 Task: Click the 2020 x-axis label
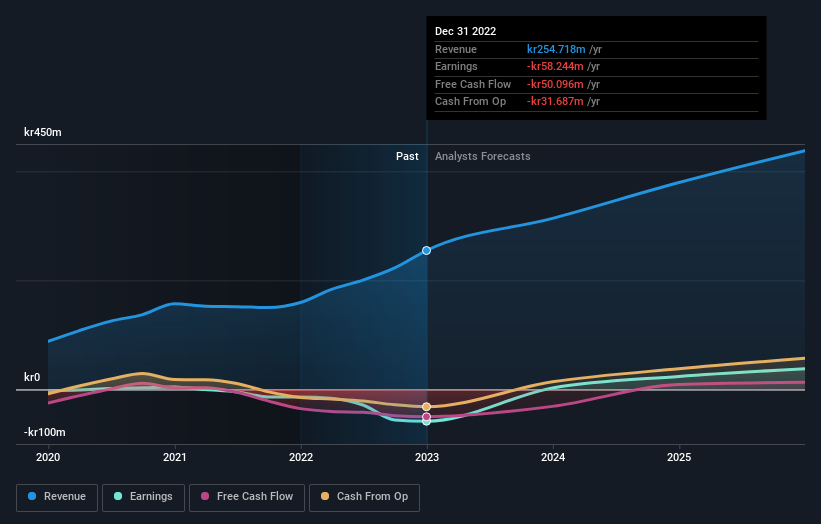click(x=48, y=457)
